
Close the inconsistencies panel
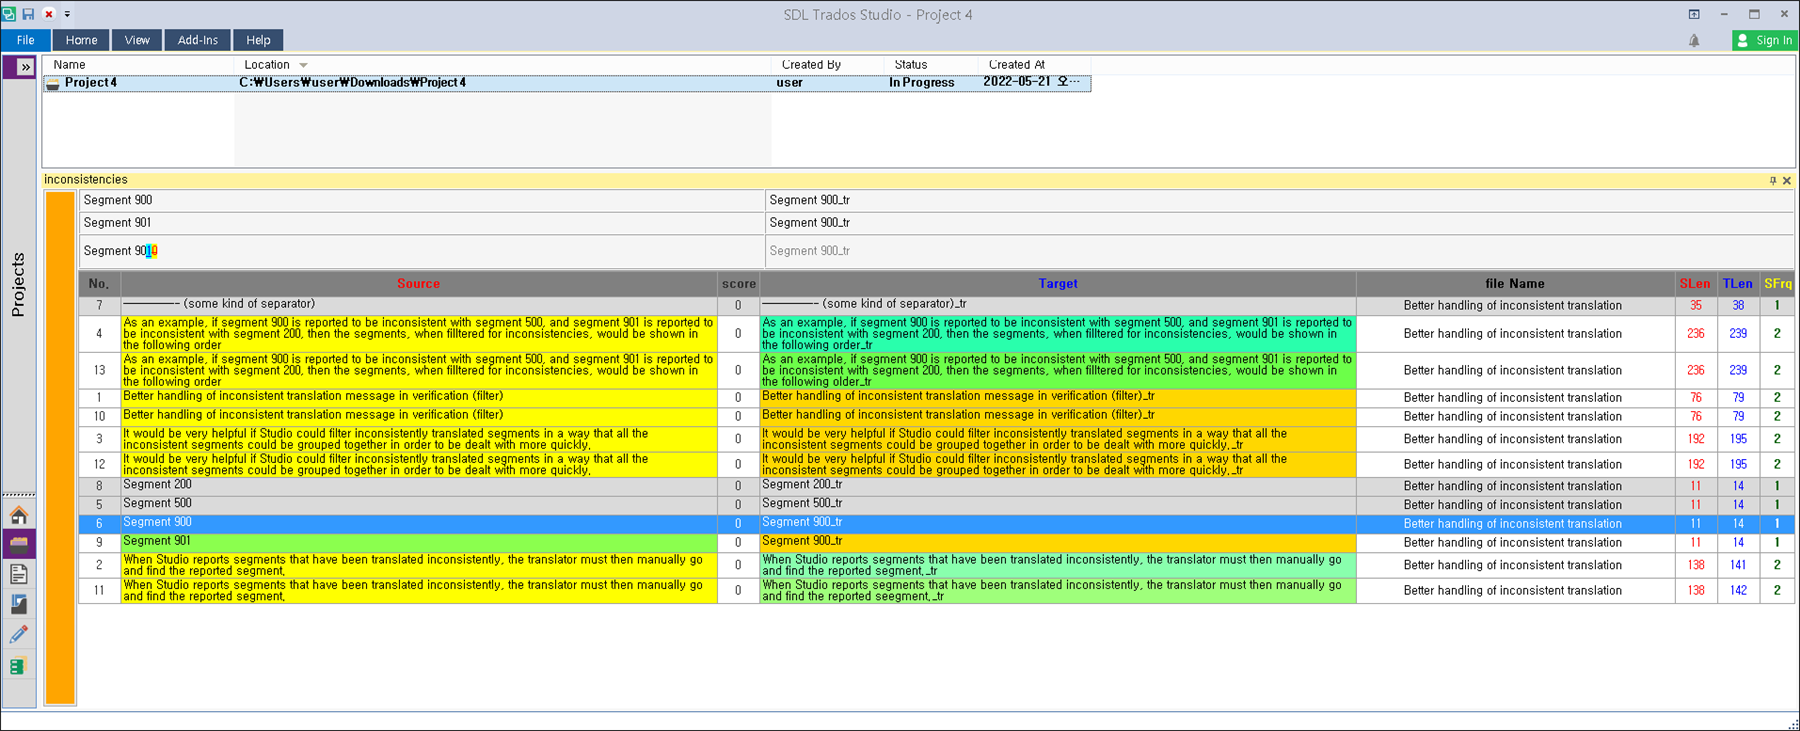pyautogui.click(x=1787, y=180)
